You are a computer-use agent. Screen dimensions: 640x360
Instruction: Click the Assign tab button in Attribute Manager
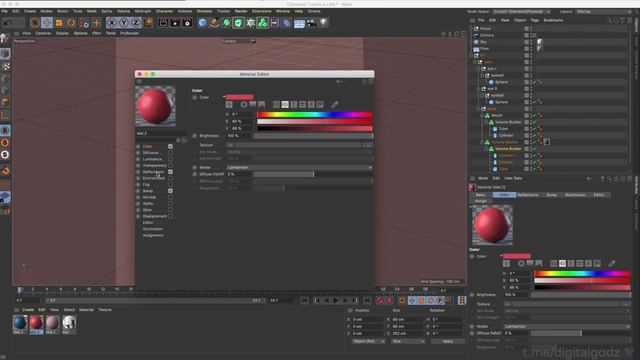coord(480,201)
